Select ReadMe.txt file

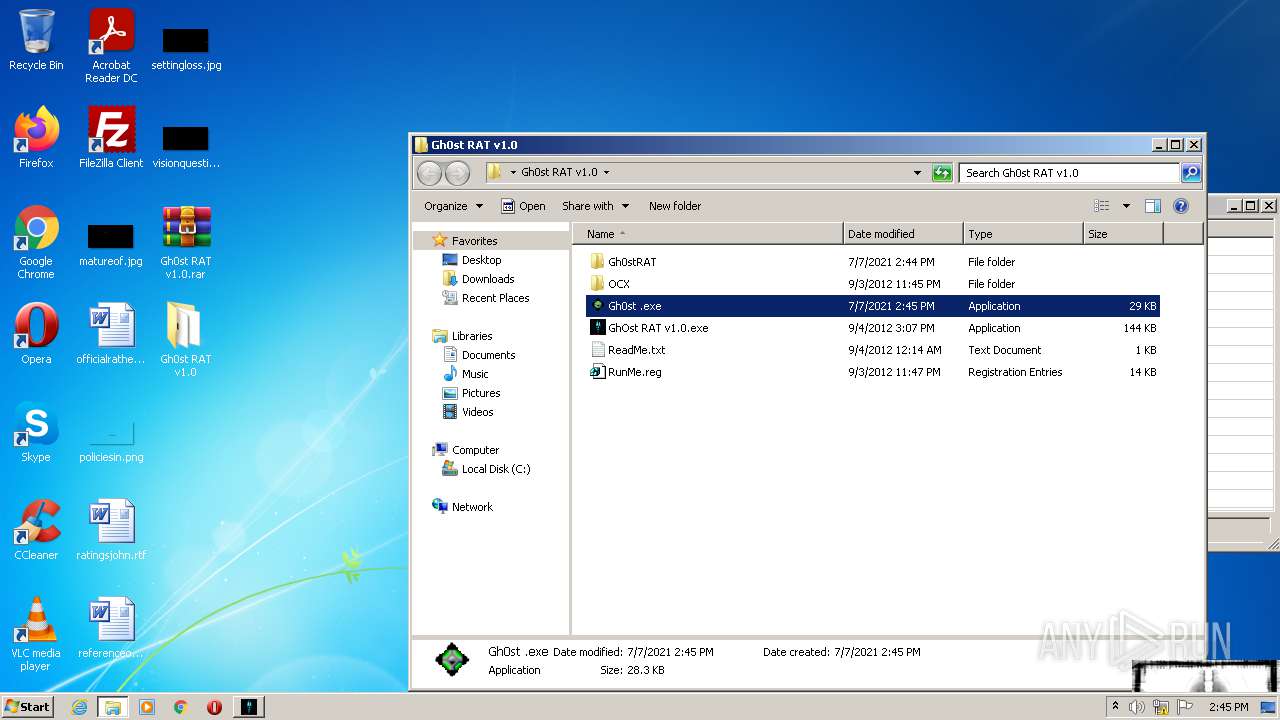click(872, 350)
